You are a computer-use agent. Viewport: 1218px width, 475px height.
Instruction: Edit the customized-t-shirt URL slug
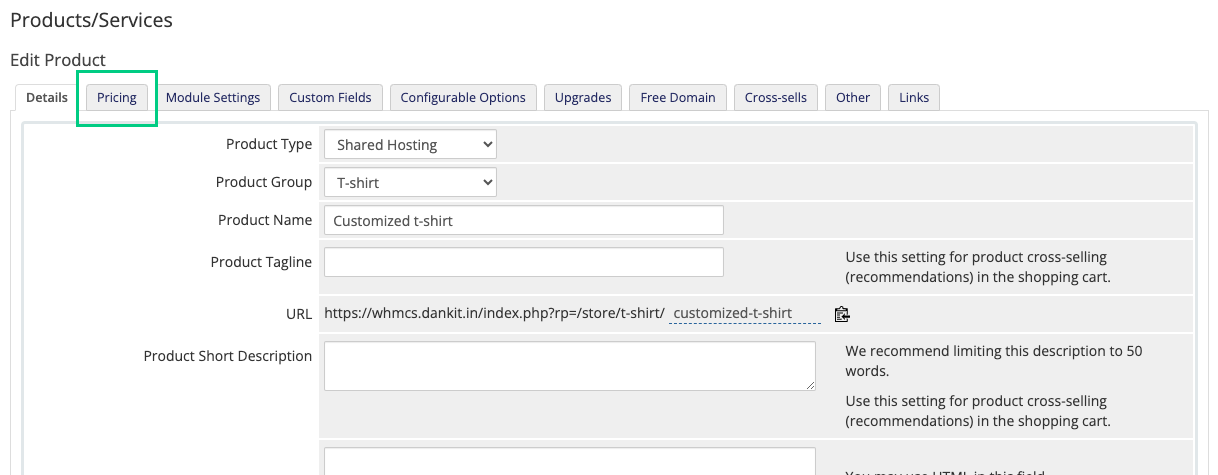(744, 313)
